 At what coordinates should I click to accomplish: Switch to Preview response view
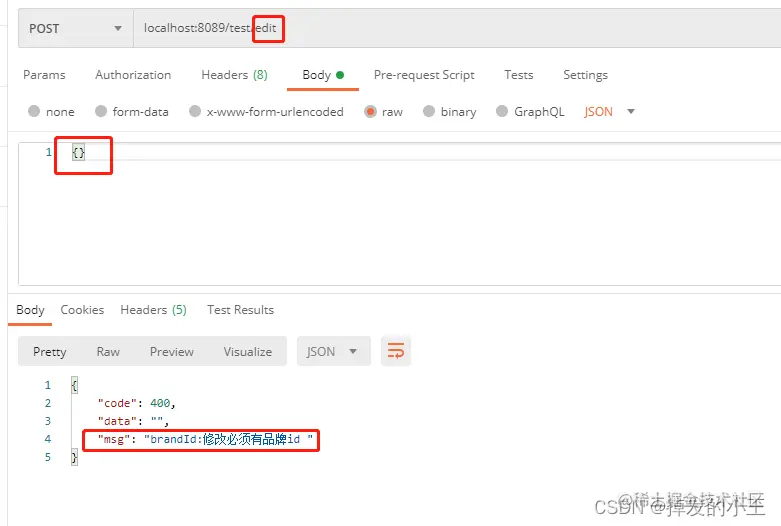[x=172, y=352]
